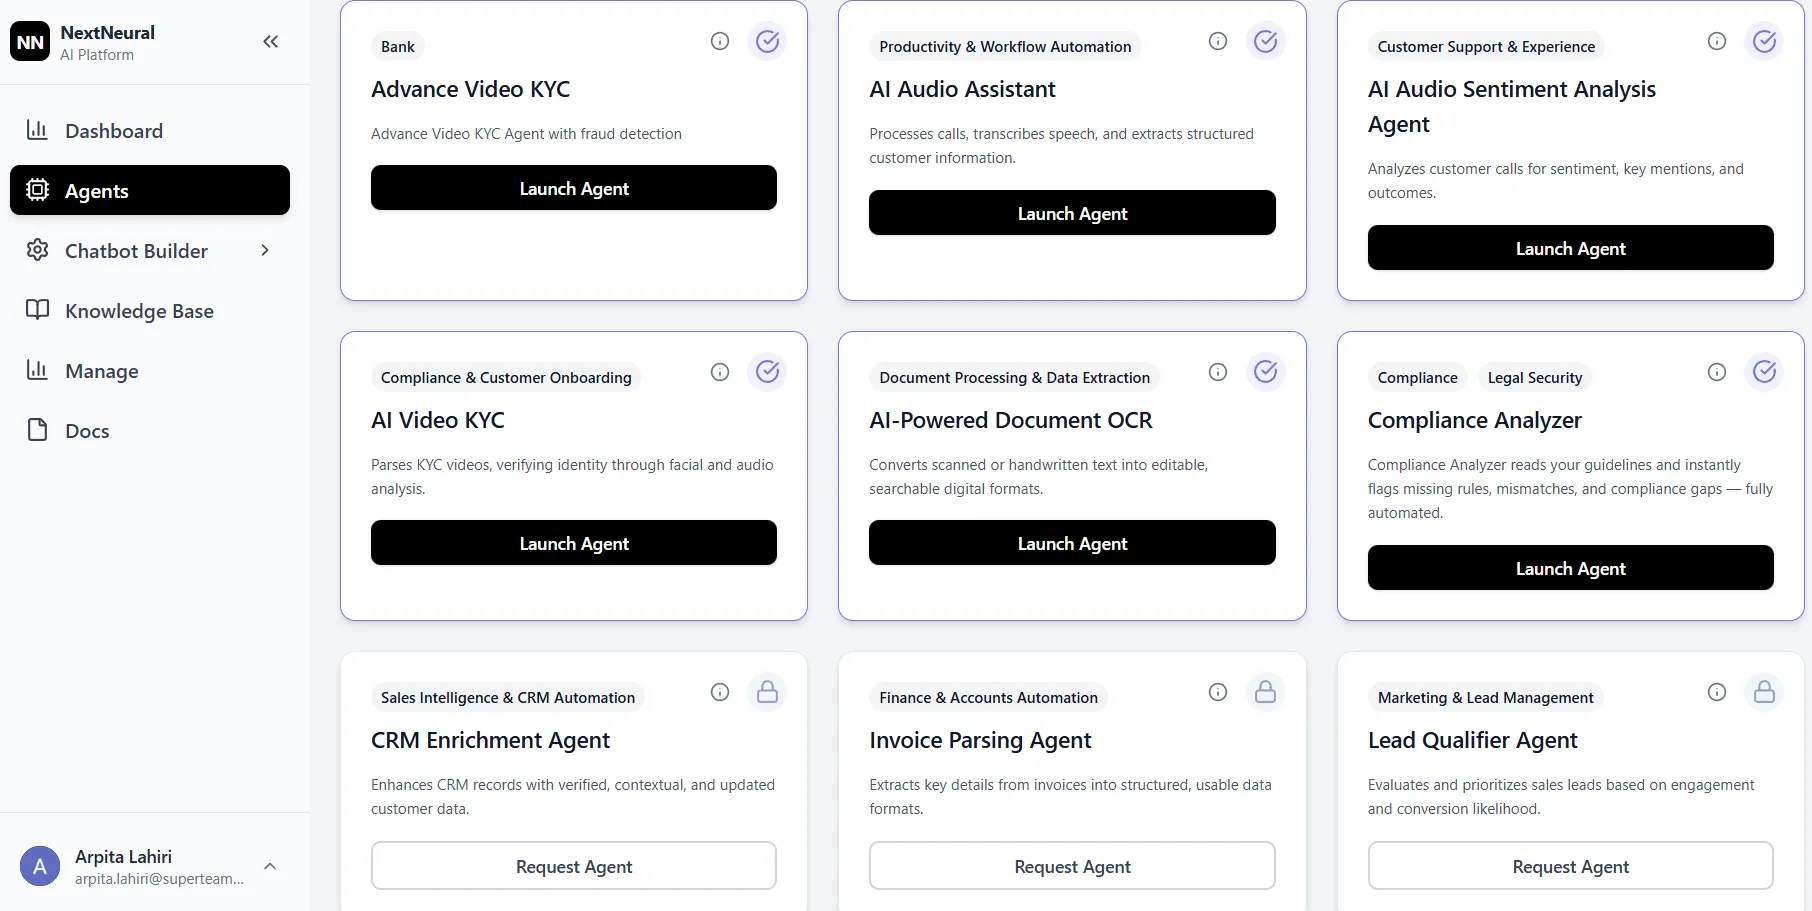The image size is (1812, 911).
Task: Switch to the Dashboard section
Action: point(113,130)
